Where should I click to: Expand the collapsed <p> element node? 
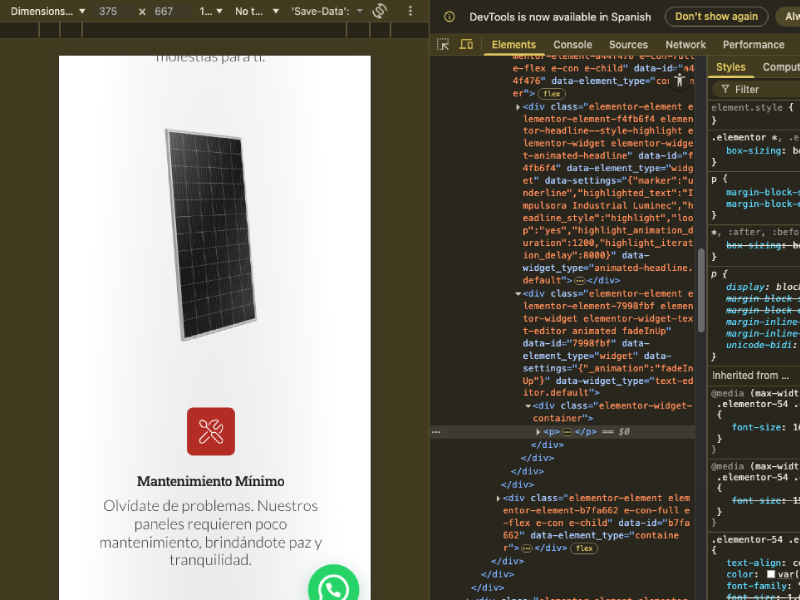pyautogui.click(x=538, y=432)
